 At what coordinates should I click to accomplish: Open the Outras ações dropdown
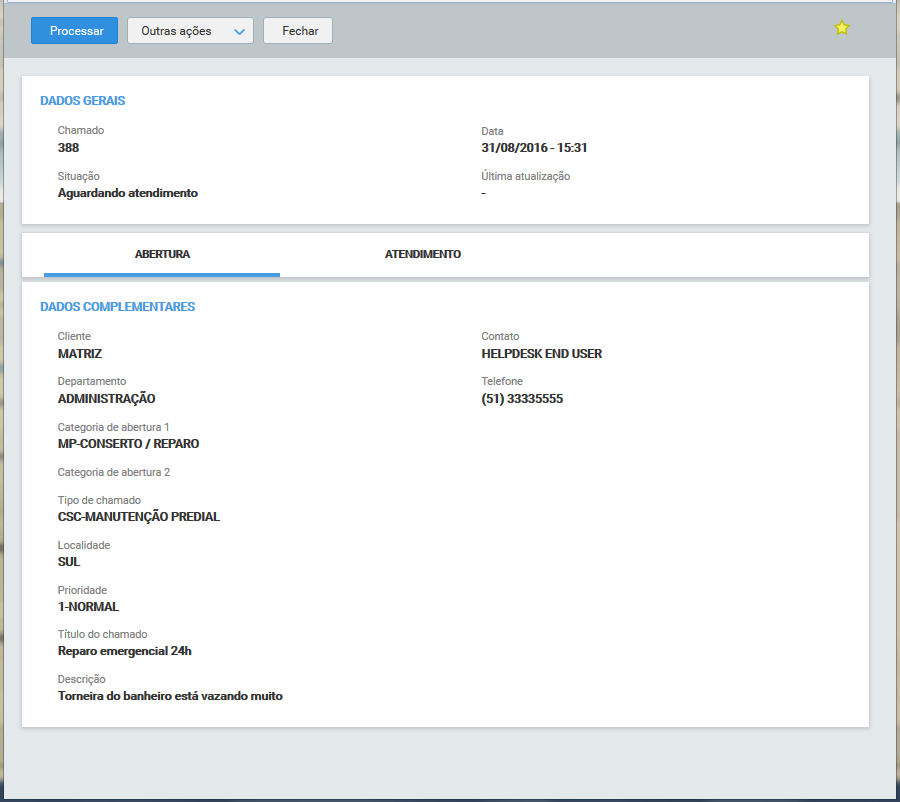click(x=190, y=31)
